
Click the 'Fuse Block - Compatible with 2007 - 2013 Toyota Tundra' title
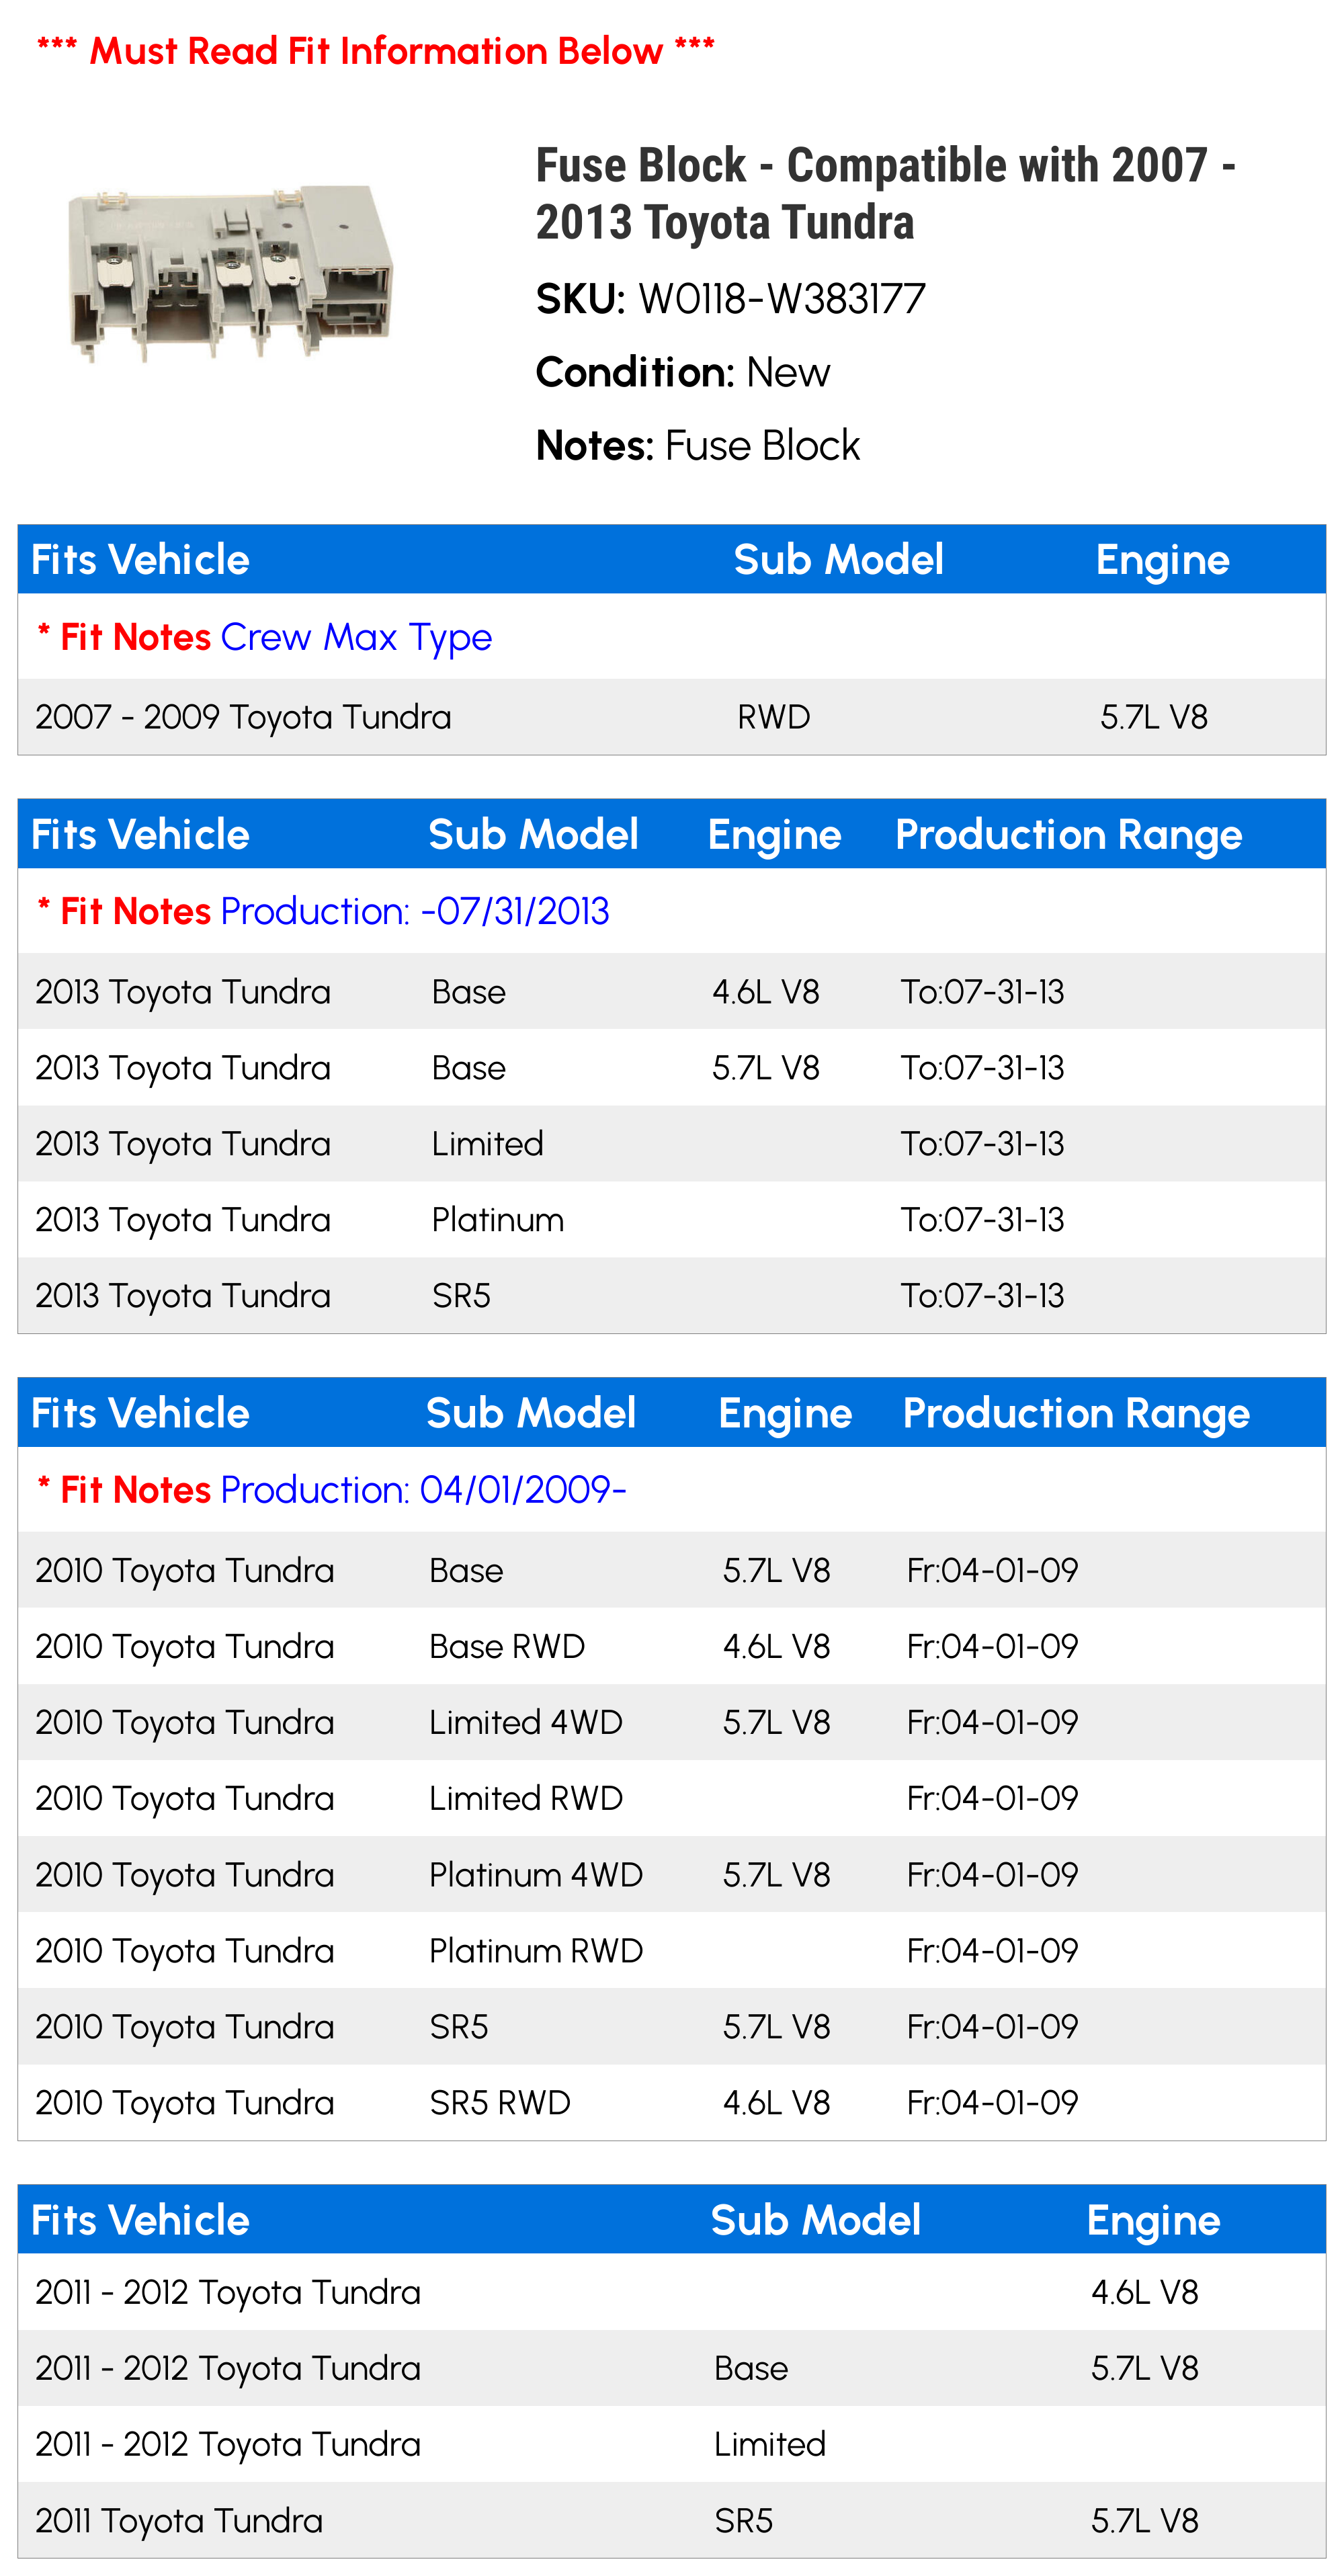885,193
